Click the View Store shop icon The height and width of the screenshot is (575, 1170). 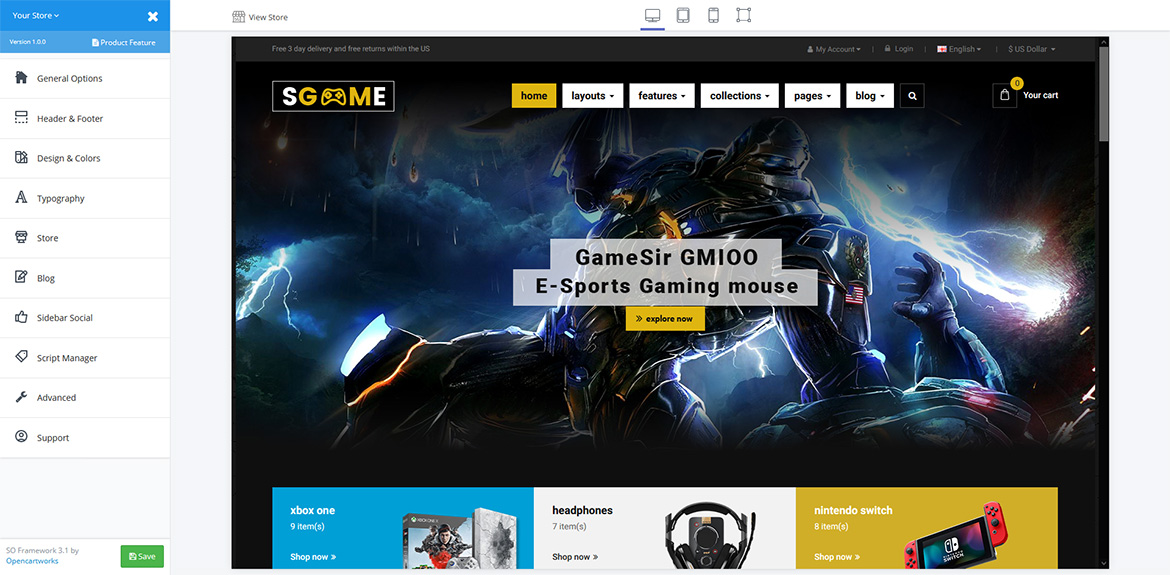(239, 16)
